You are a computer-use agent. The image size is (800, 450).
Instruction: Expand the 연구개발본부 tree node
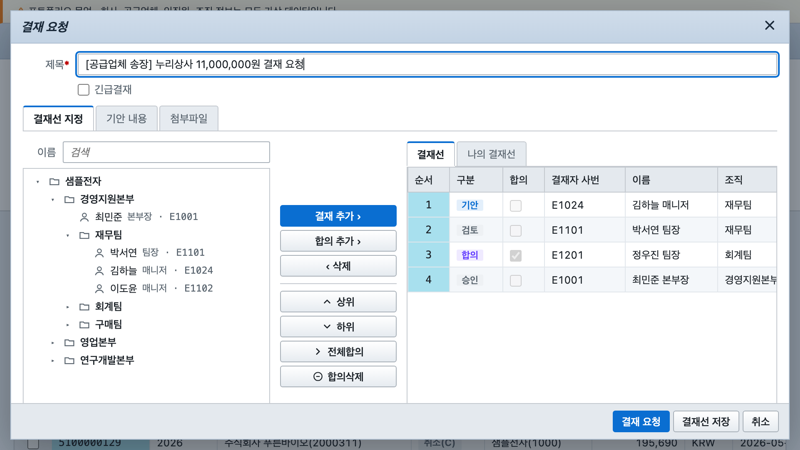[x=53, y=361]
